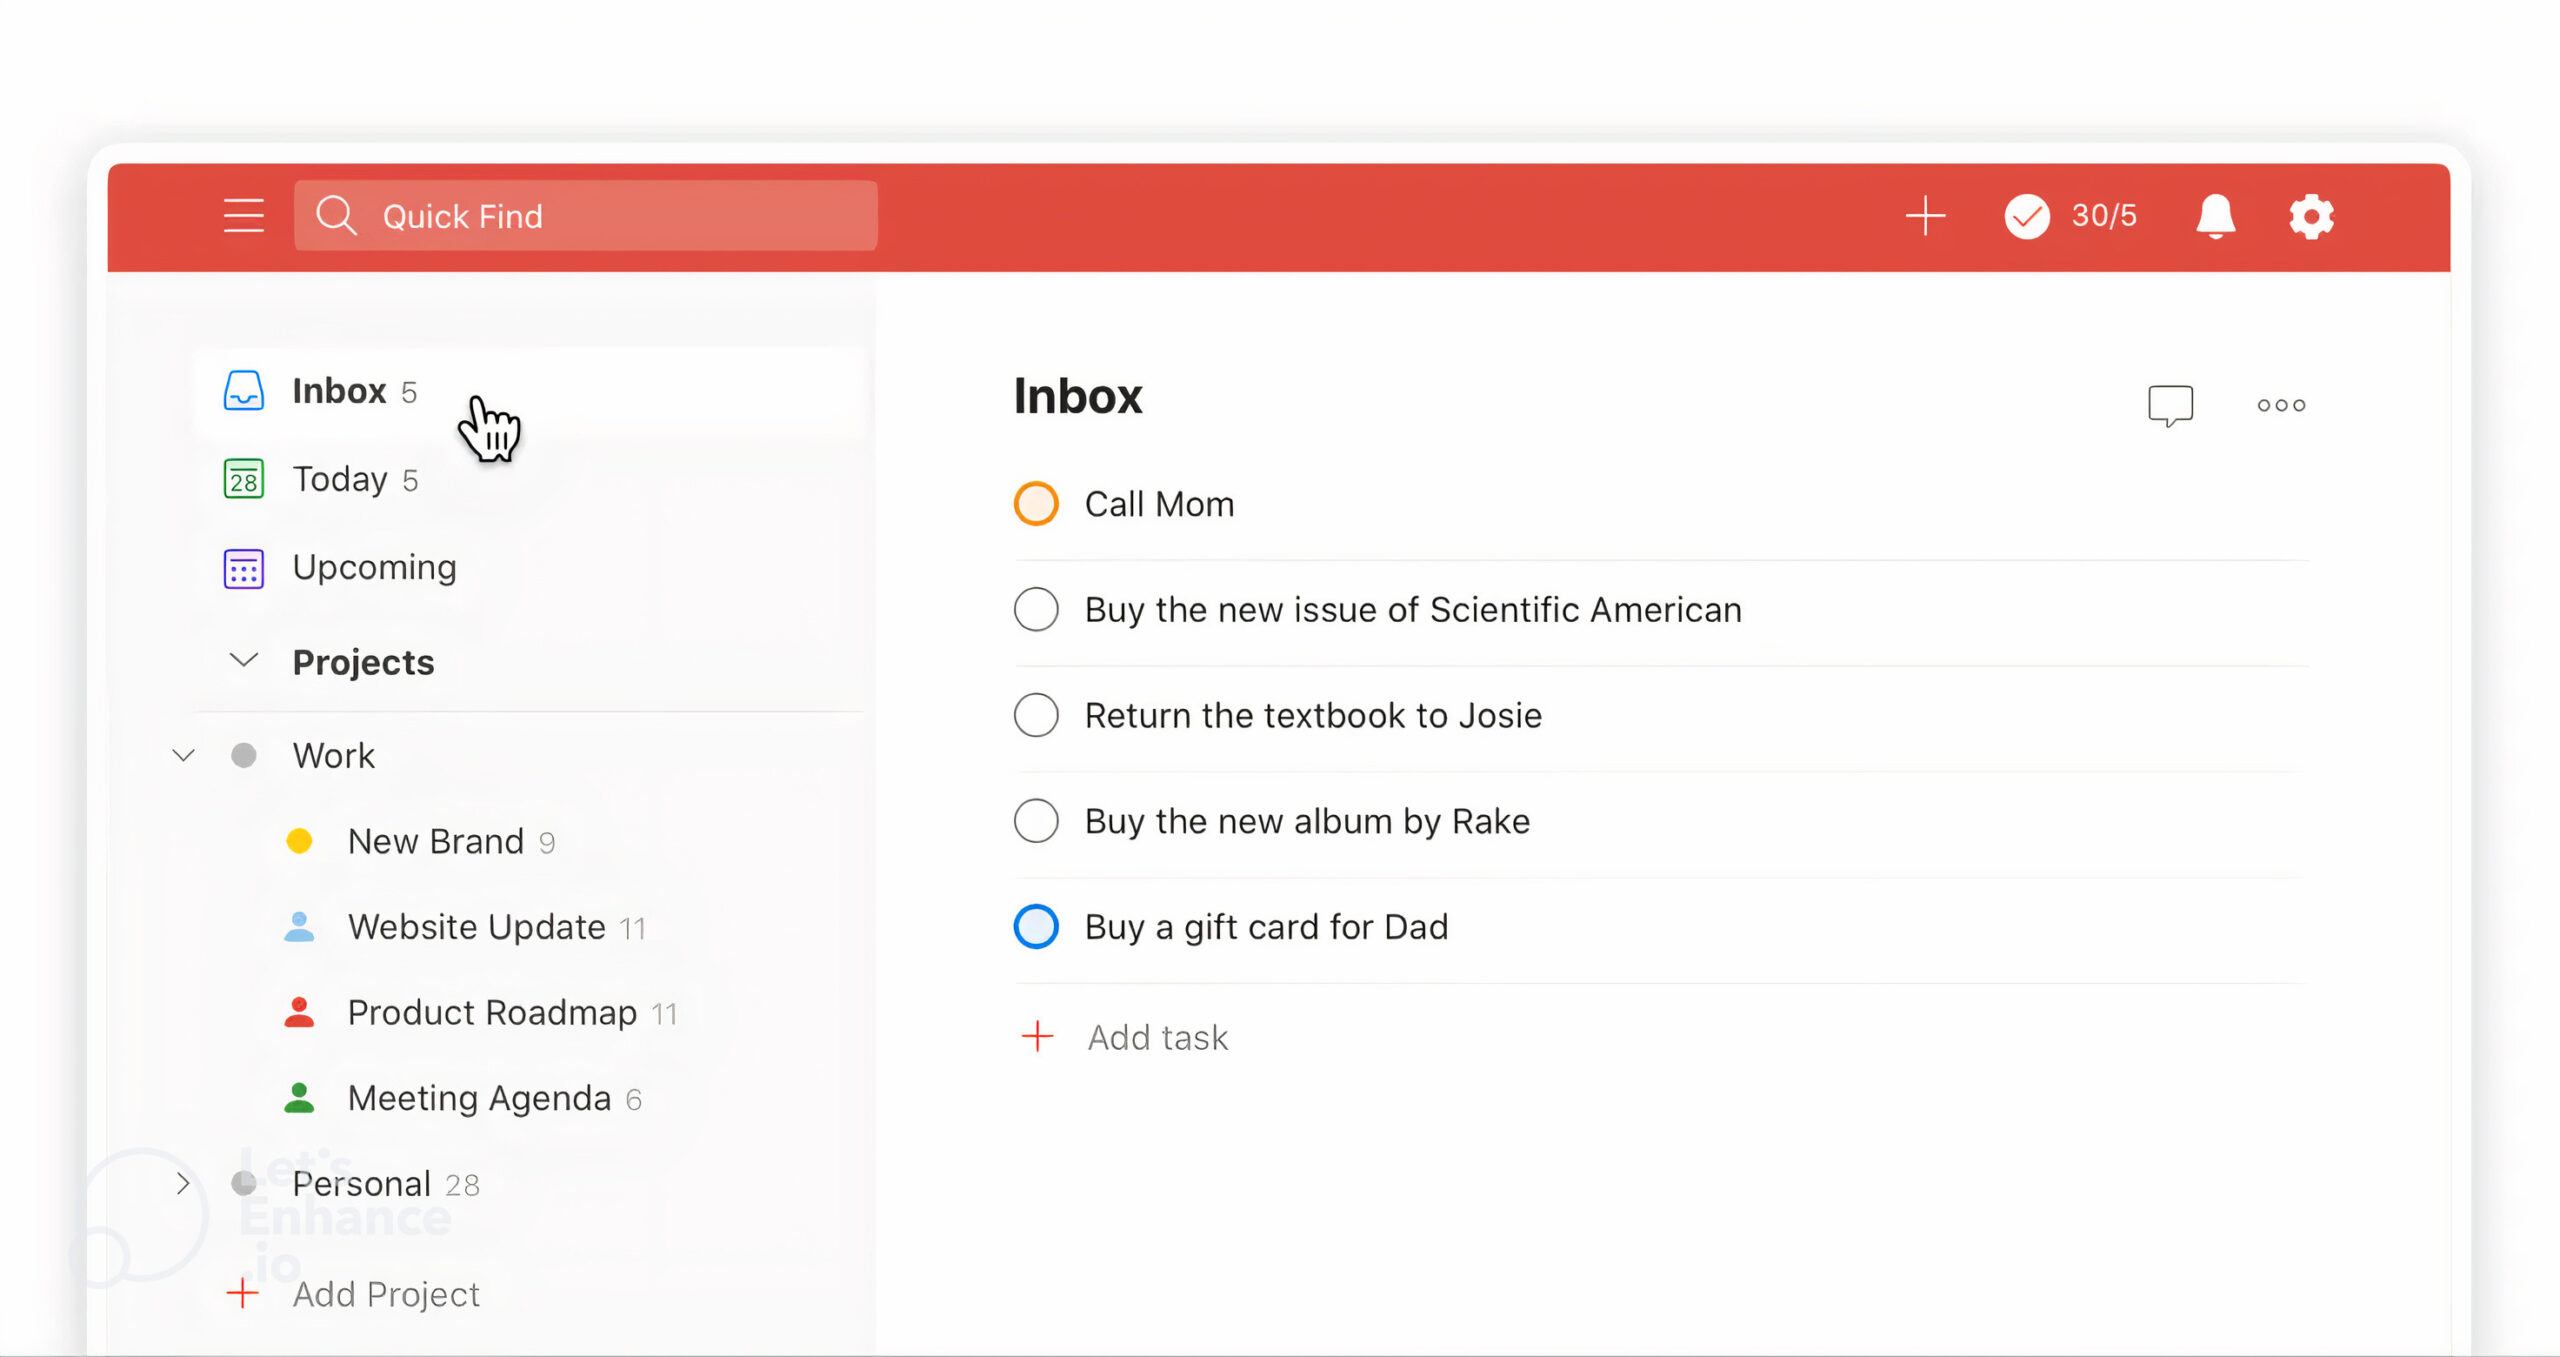Click the settings gear icon
The image size is (2560, 1357).
pyautogui.click(x=2309, y=217)
